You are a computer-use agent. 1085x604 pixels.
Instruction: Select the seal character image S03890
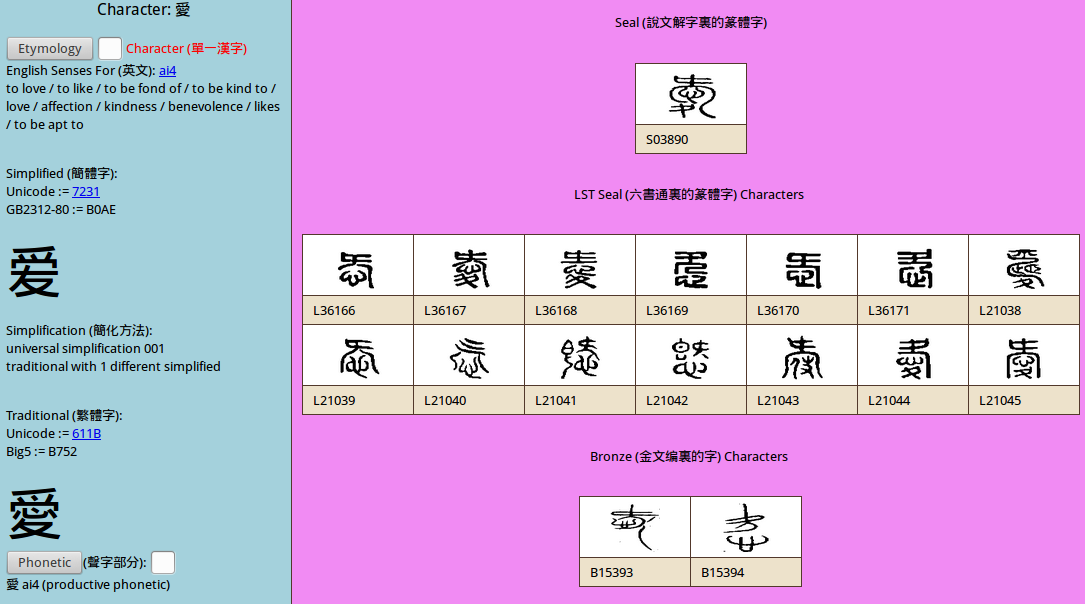690,95
